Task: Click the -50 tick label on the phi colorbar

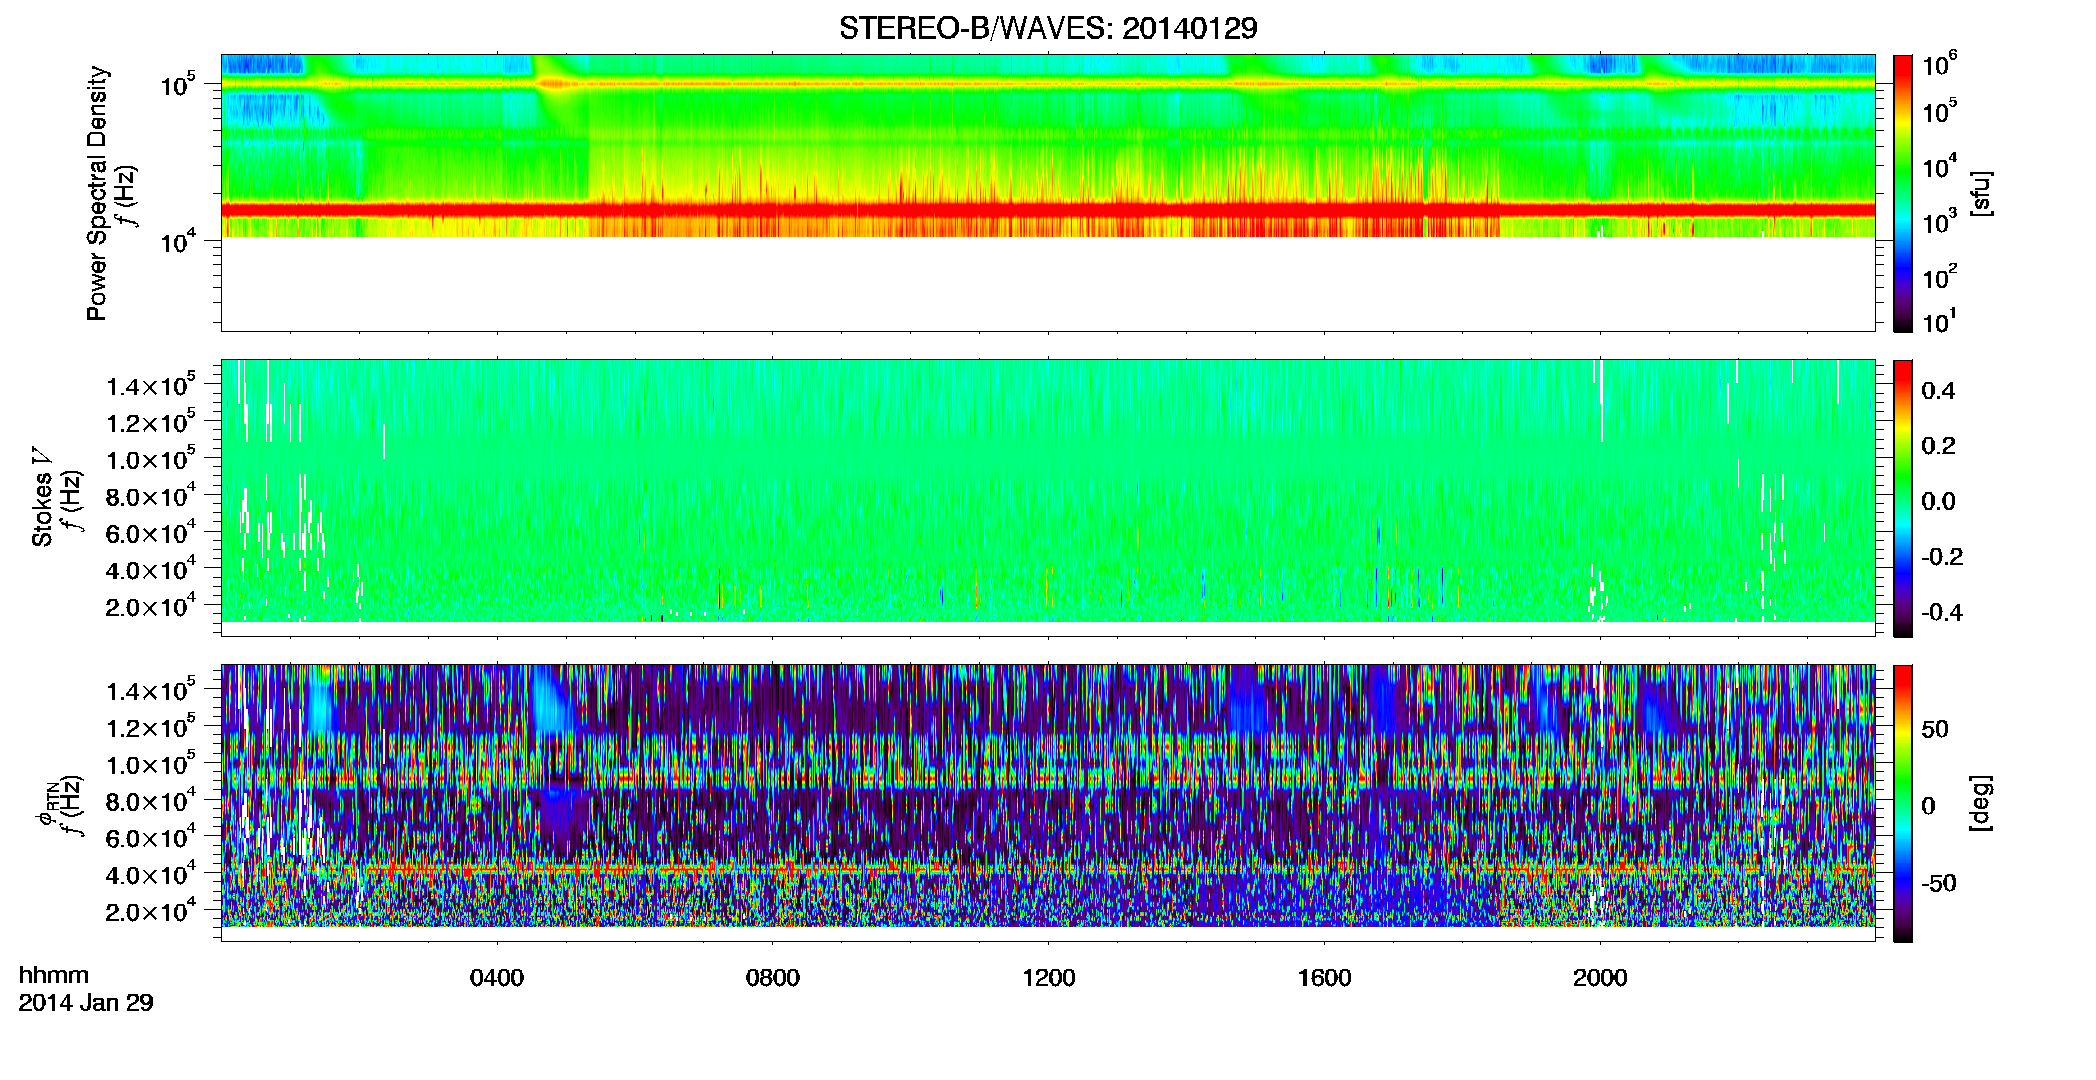Action: [1939, 884]
